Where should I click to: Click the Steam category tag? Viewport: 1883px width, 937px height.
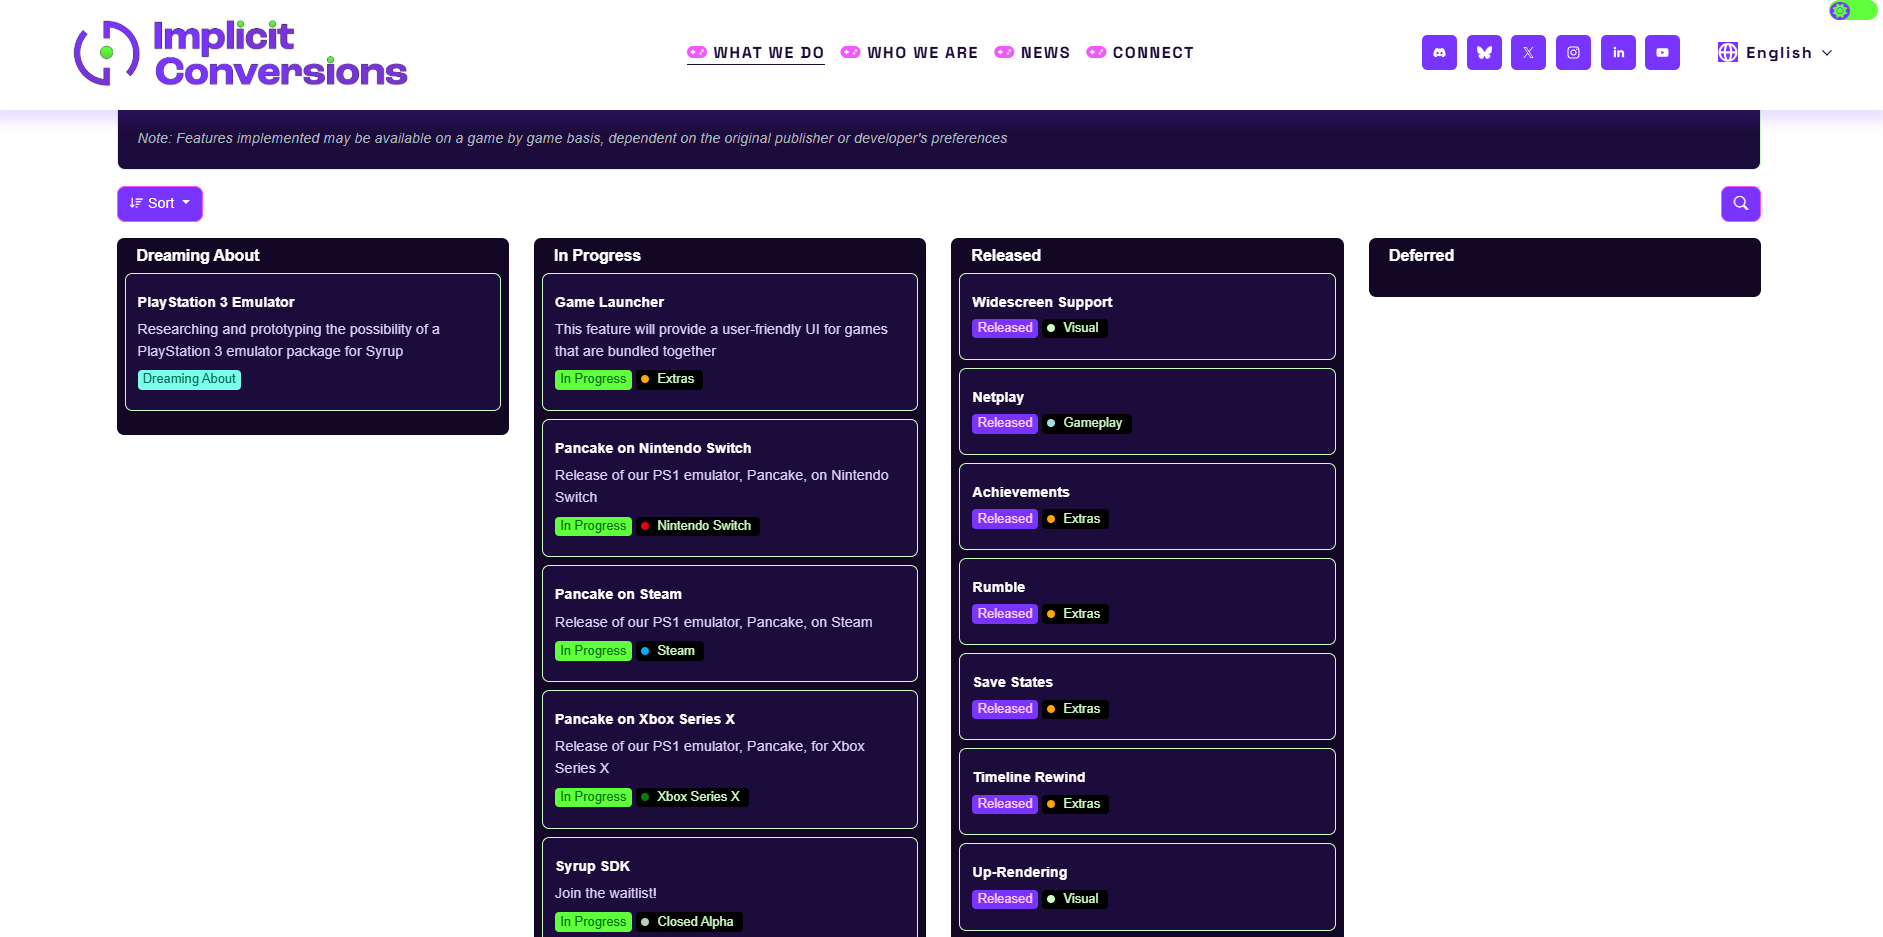point(669,651)
